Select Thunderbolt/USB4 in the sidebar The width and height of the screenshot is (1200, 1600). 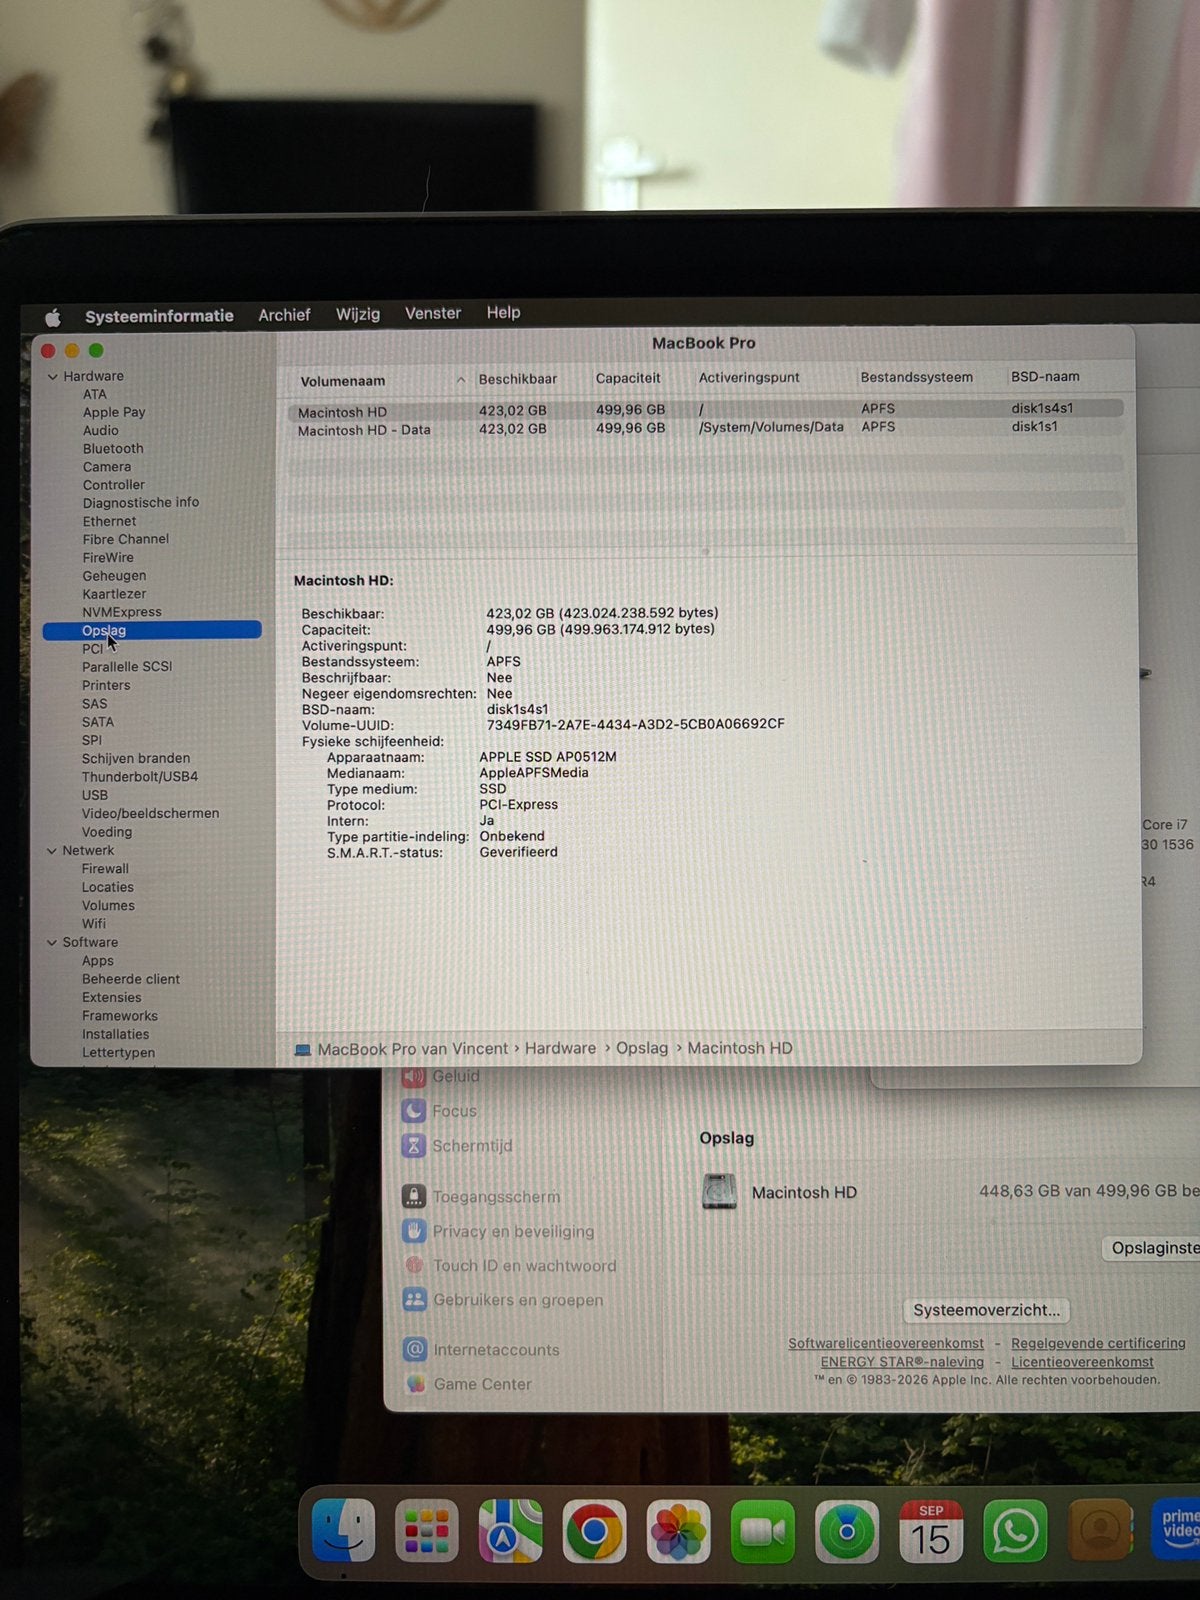[x=140, y=777]
